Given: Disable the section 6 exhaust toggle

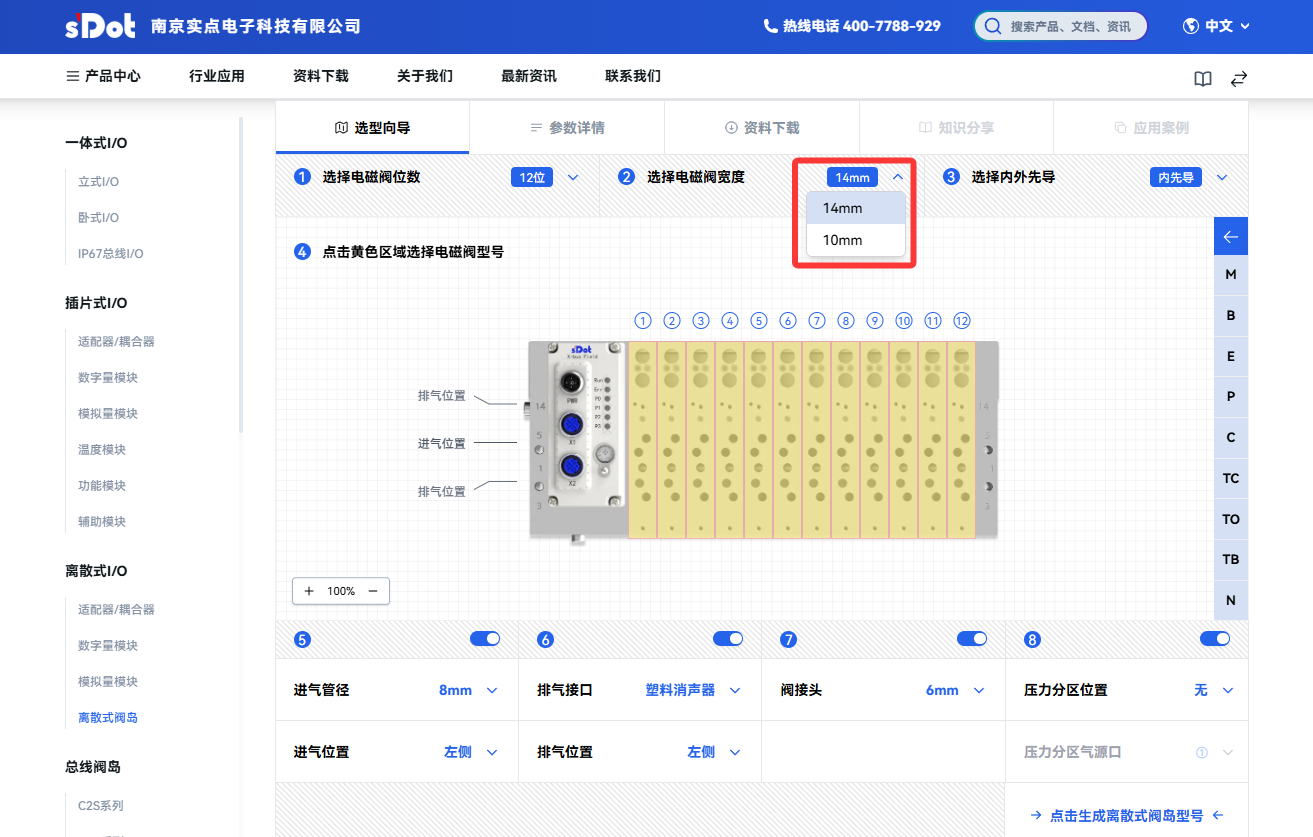Looking at the screenshot, I should point(728,639).
